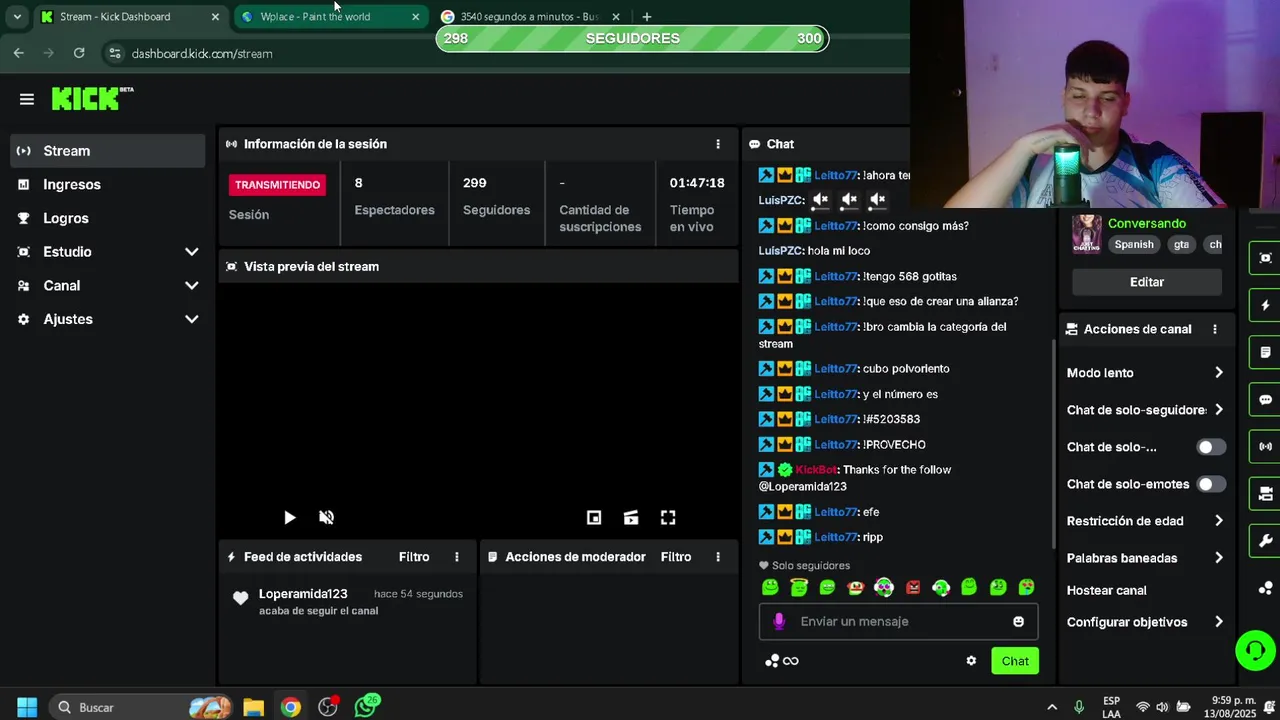This screenshot has height=720, width=1280.
Task: Open chat settings gear
Action: coord(971,661)
